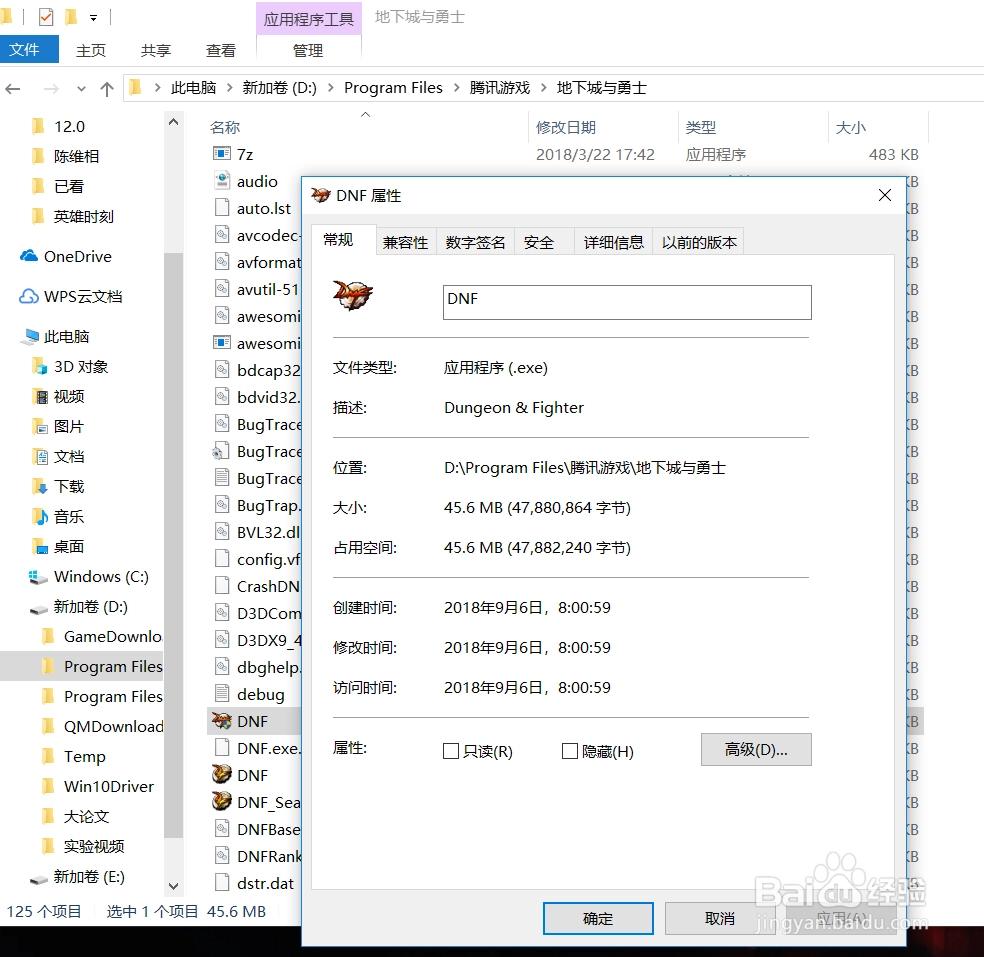The image size is (984, 957).
Task: Close the DNF properties dialog
Action: [885, 195]
